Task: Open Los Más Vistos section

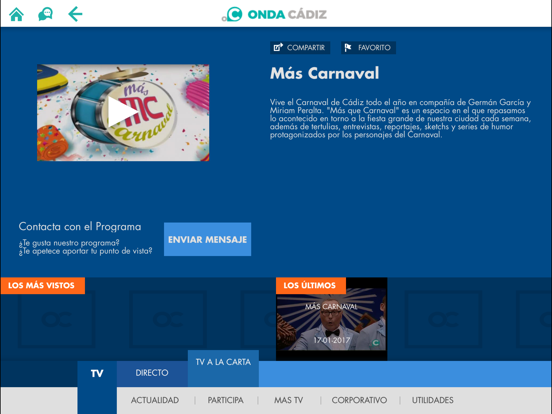Action: point(43,286)
